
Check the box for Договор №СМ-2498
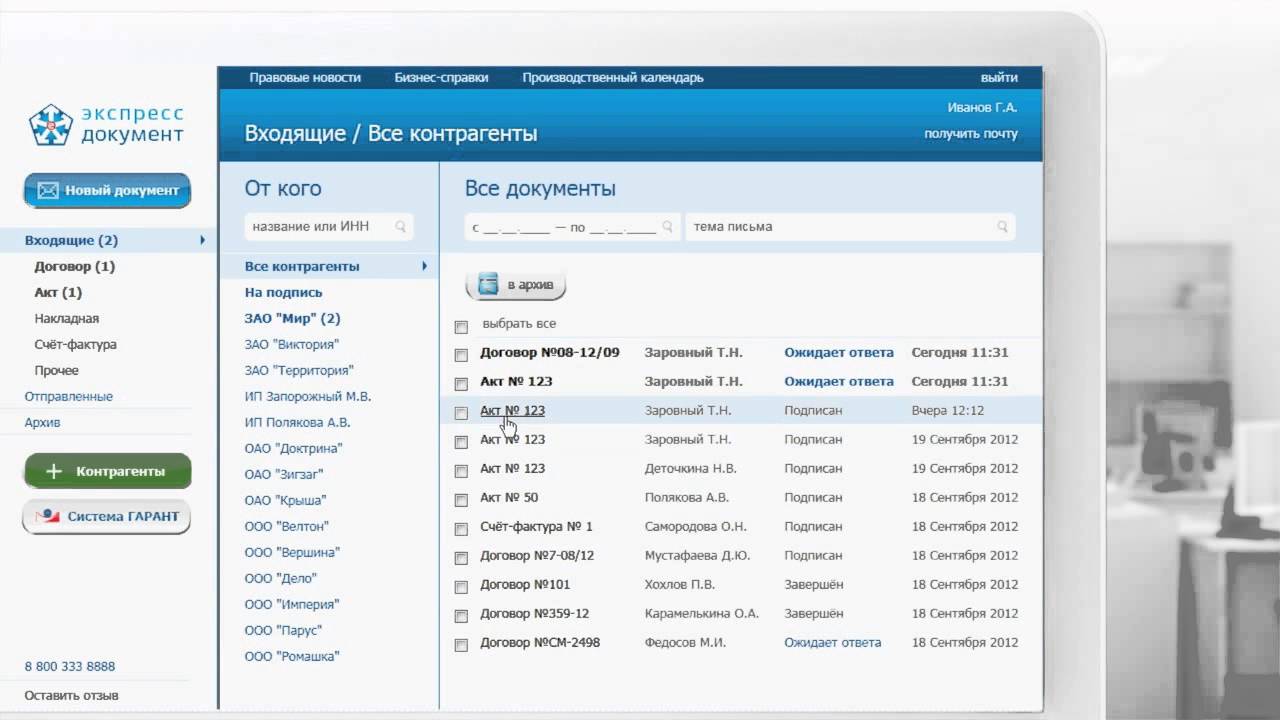pos(461,645)
